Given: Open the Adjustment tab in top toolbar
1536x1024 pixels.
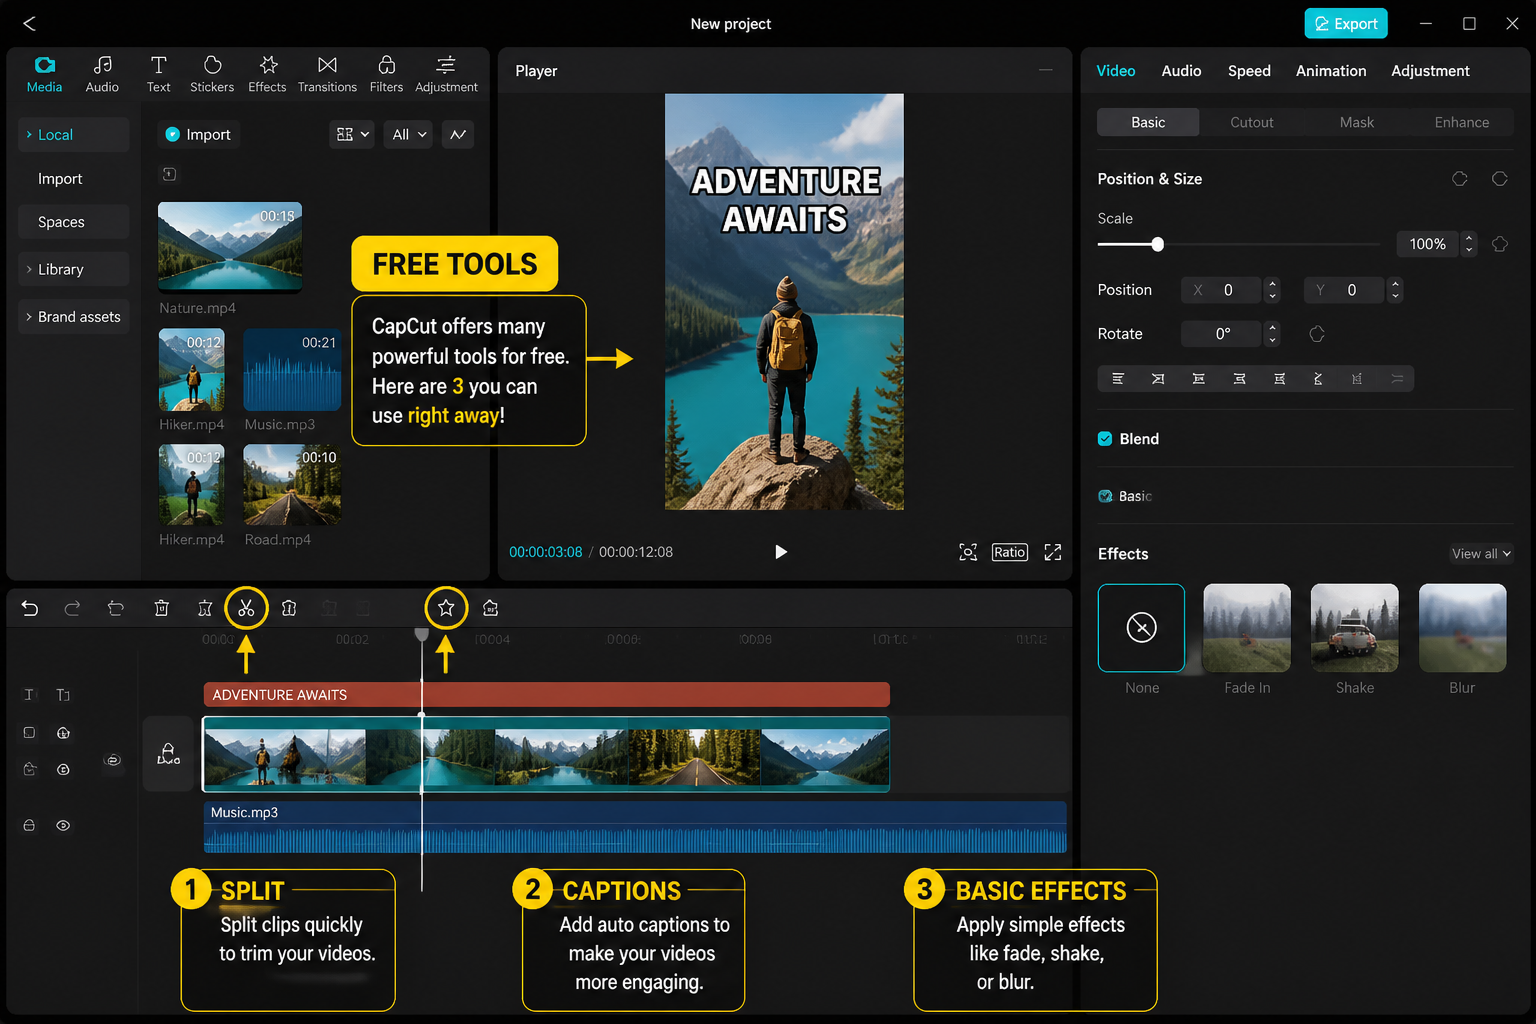Looking at the screenshot, I should point(446,75).
